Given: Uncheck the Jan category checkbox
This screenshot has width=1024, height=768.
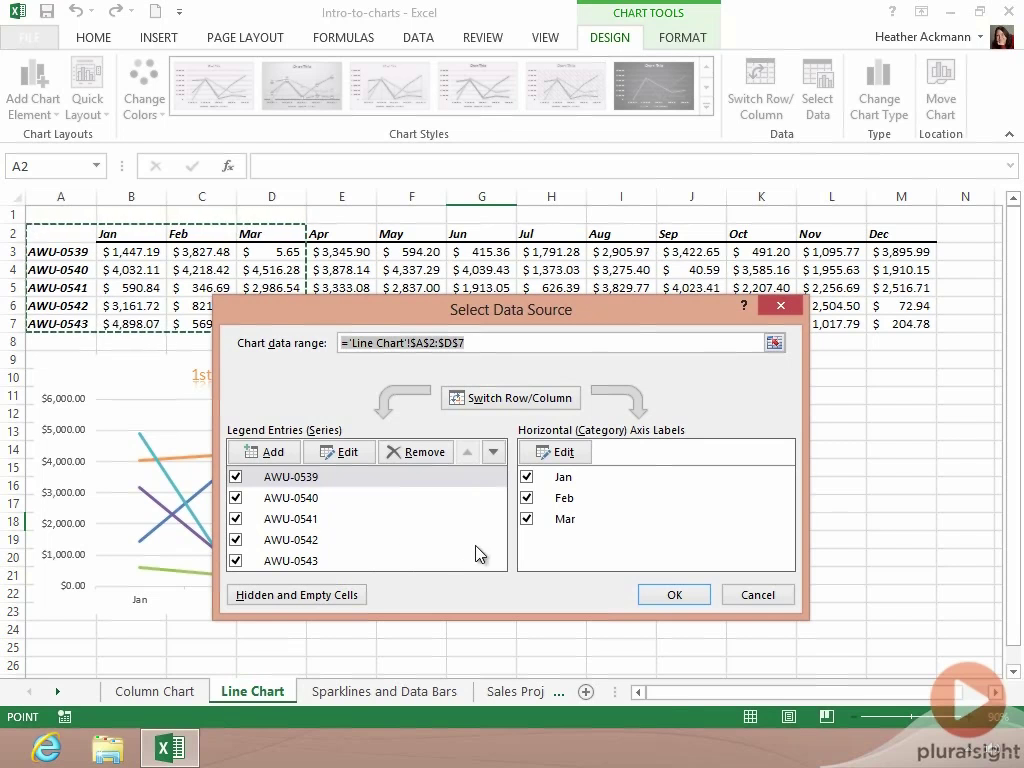Looking at the screenshot, I should 526,477.
